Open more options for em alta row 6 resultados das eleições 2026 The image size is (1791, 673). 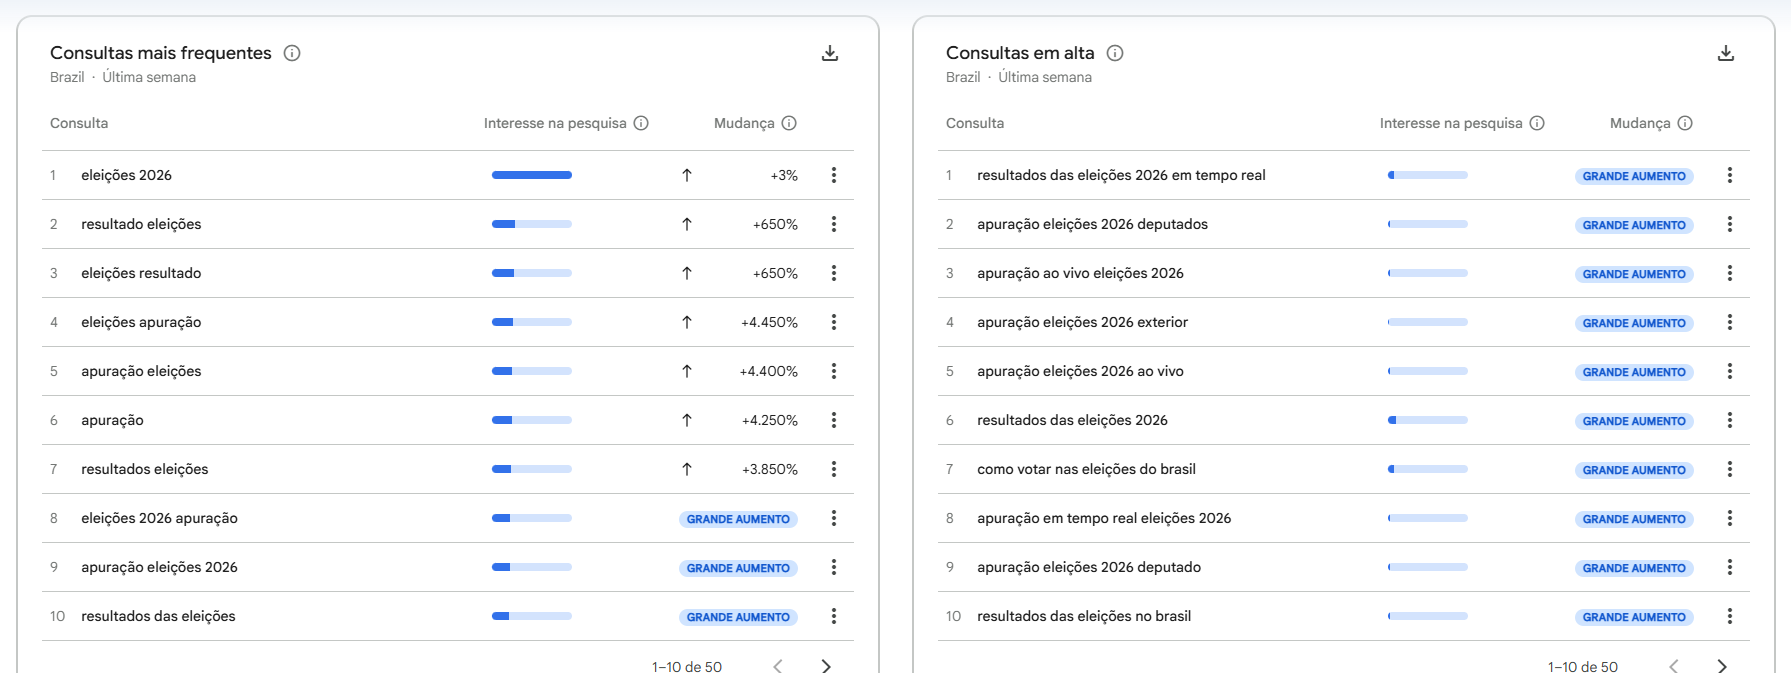(1730, 420)
